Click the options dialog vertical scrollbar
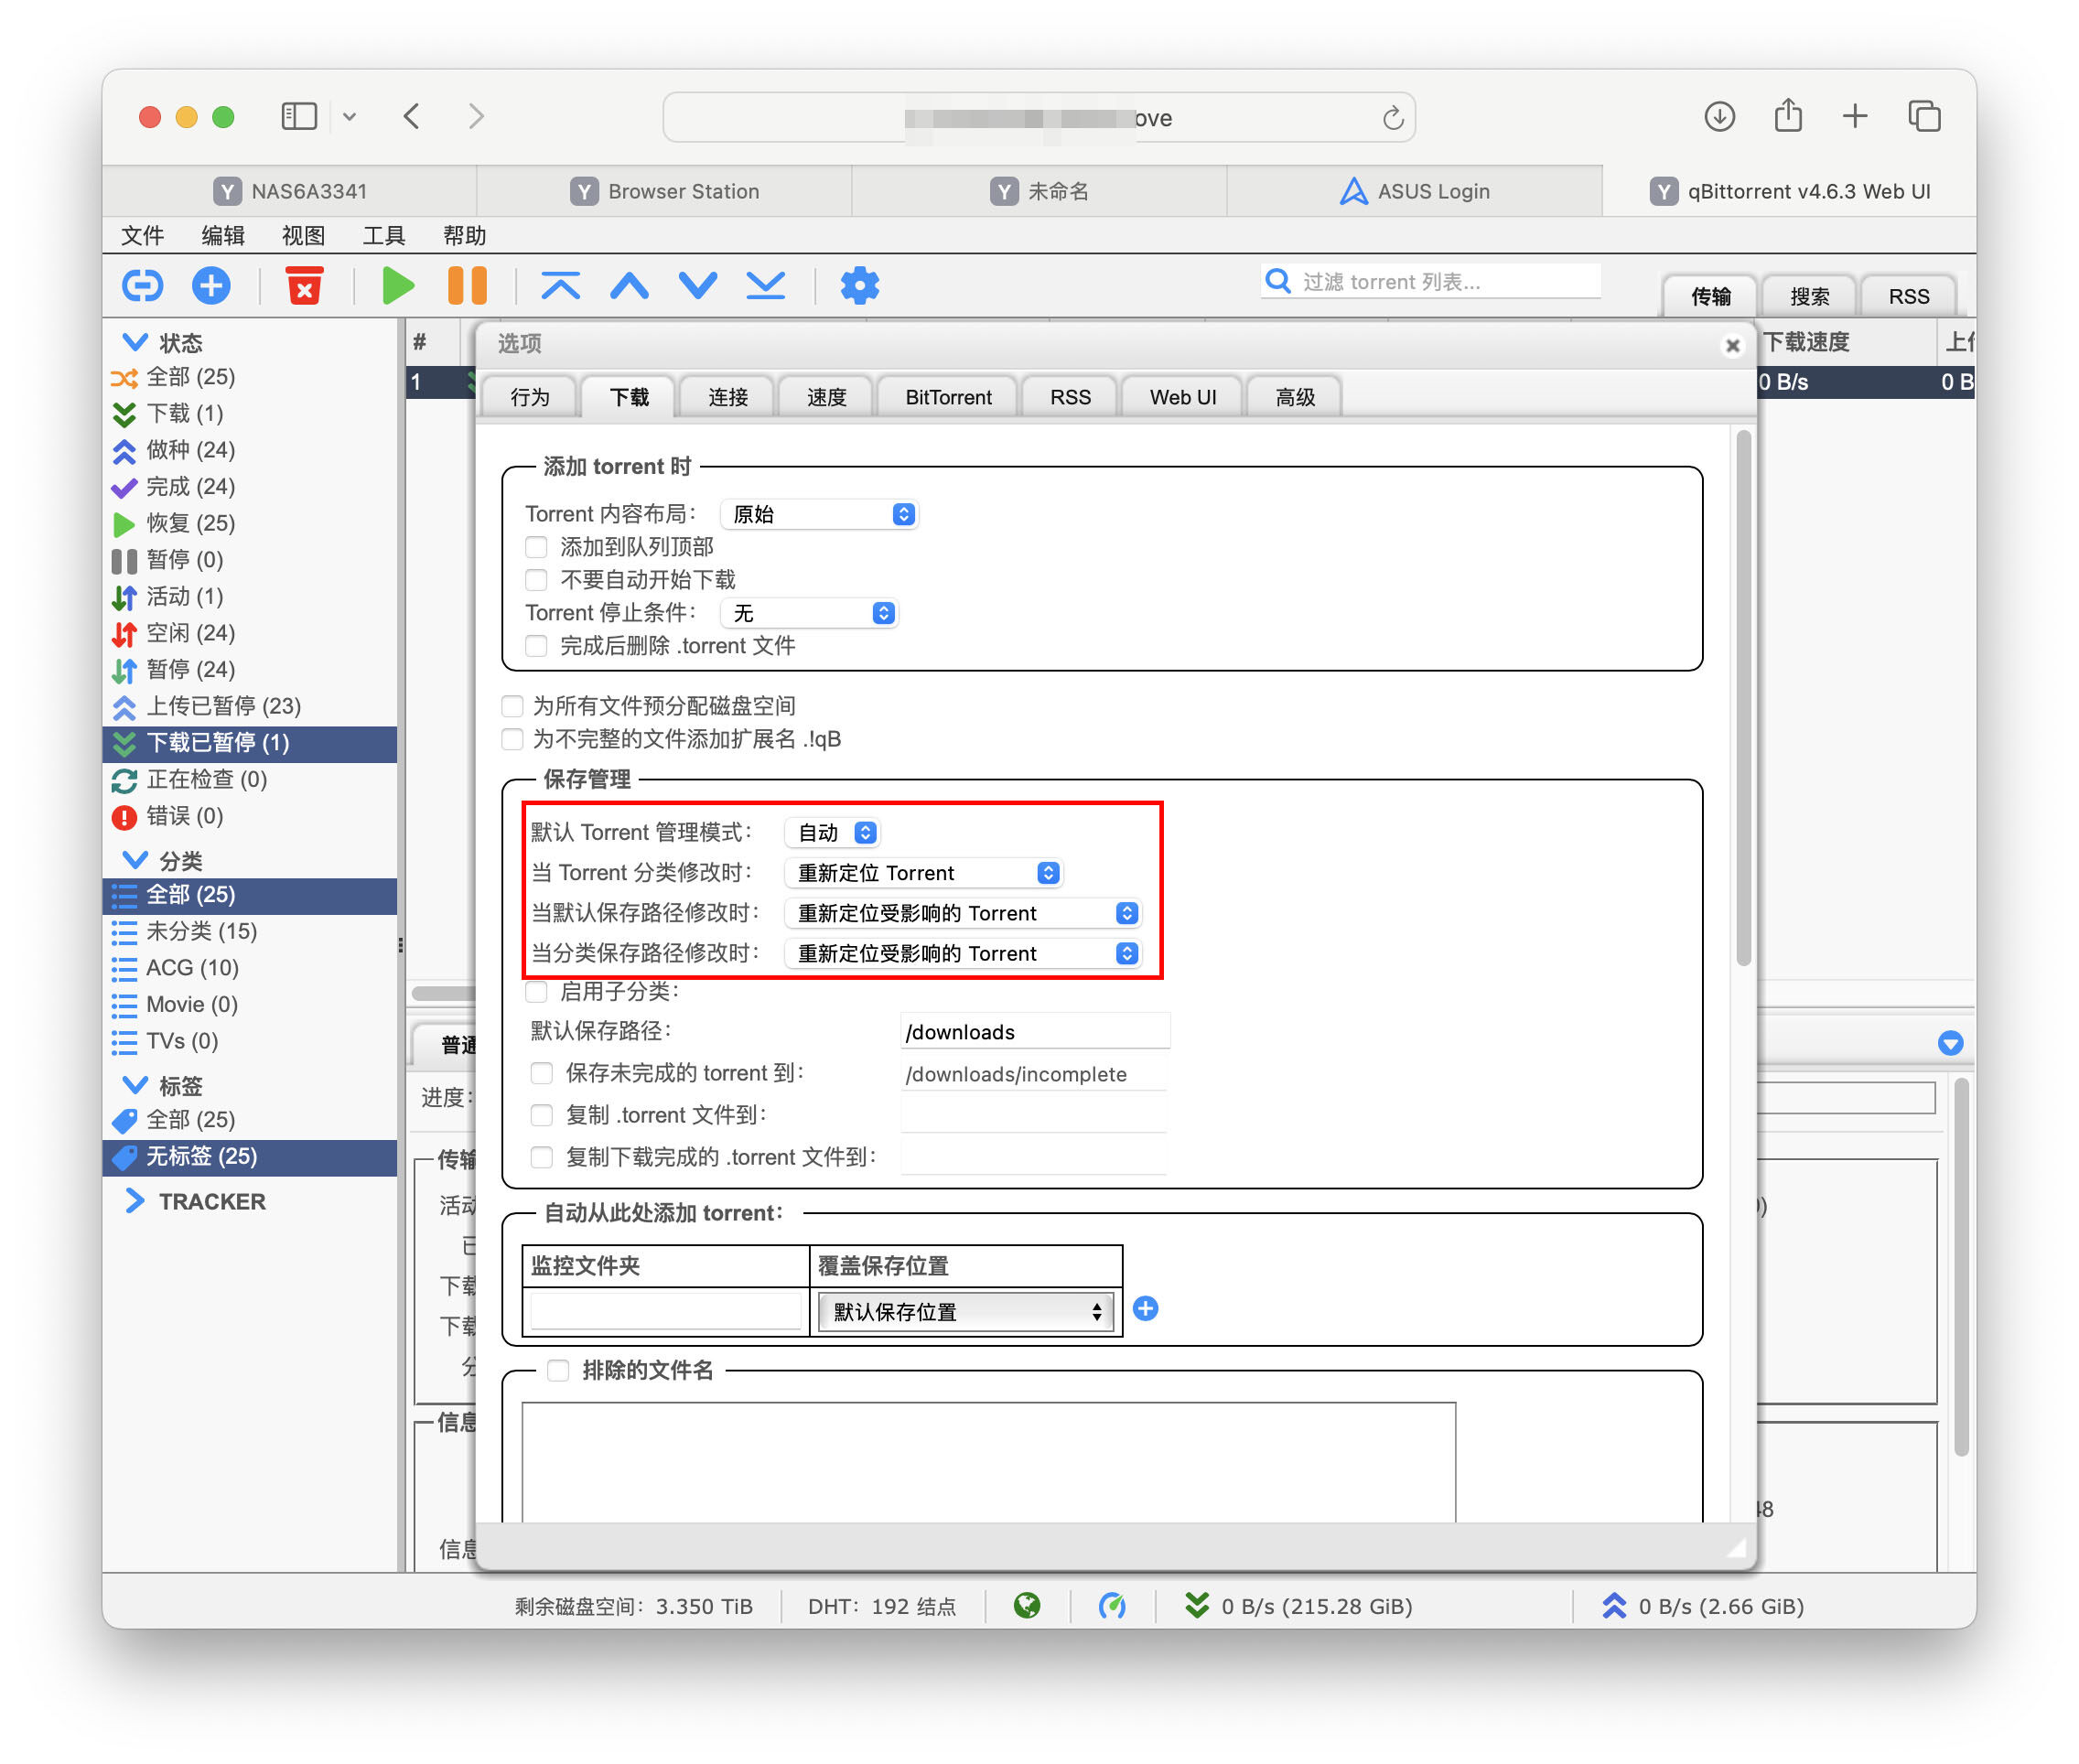Image resolution: width=2079 pixels, height=1764 pixels. coord(1743,698)
